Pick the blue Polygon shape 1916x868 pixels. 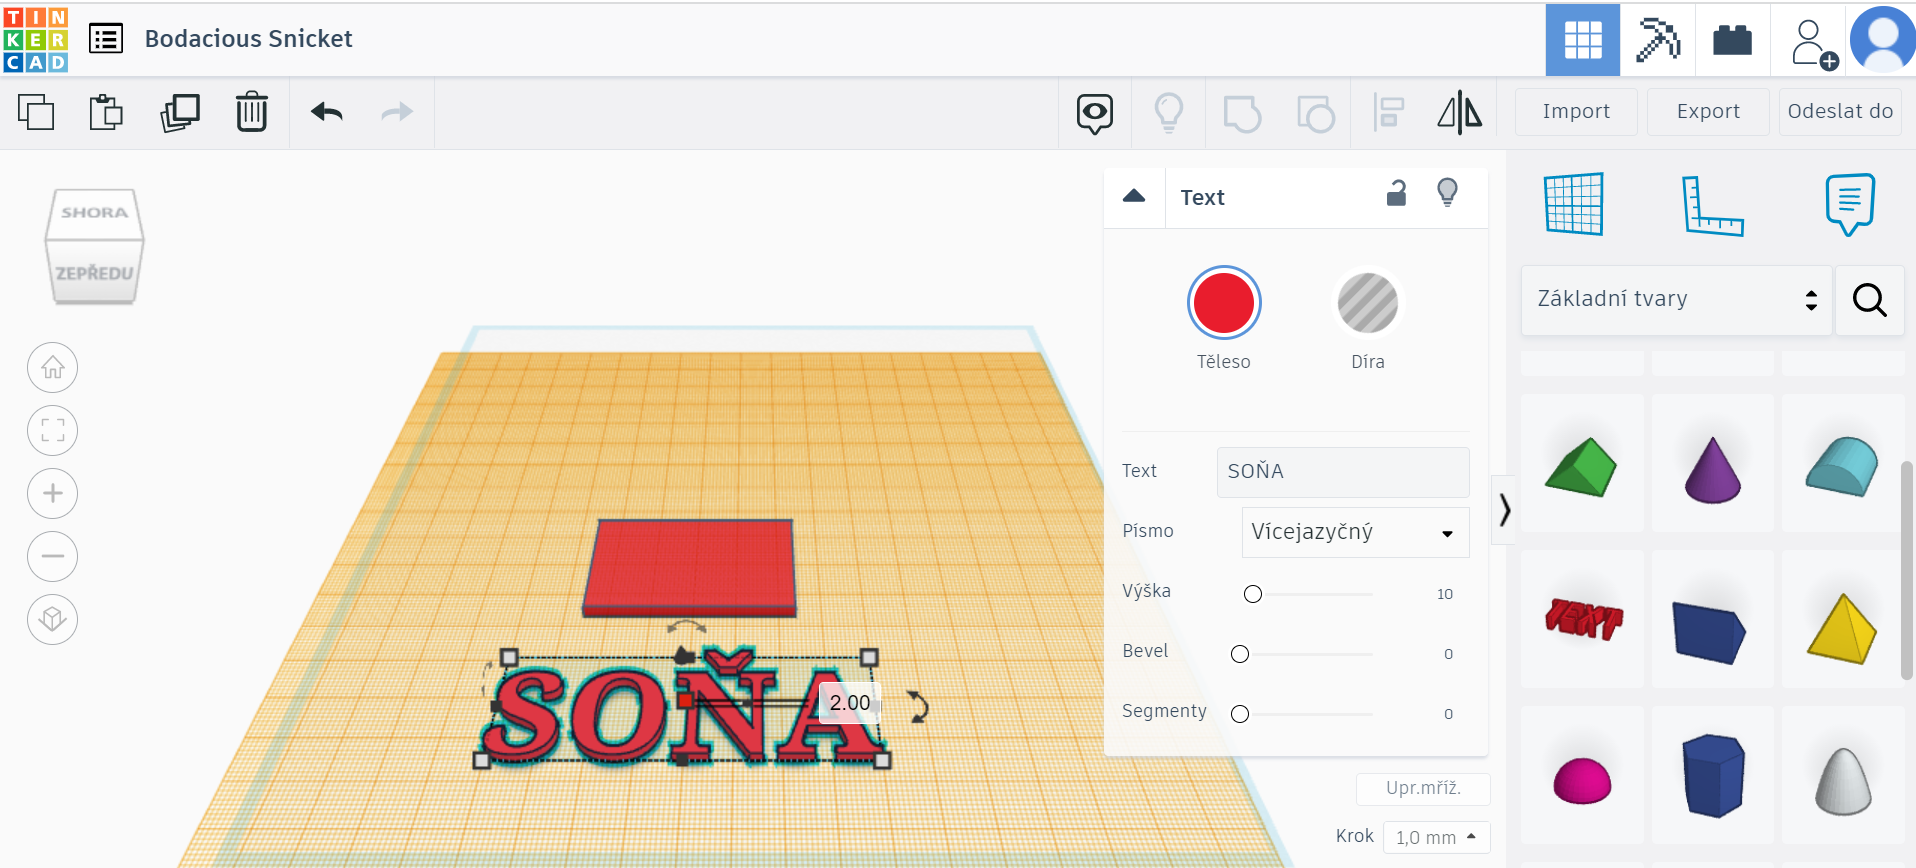pos(1713,775)
